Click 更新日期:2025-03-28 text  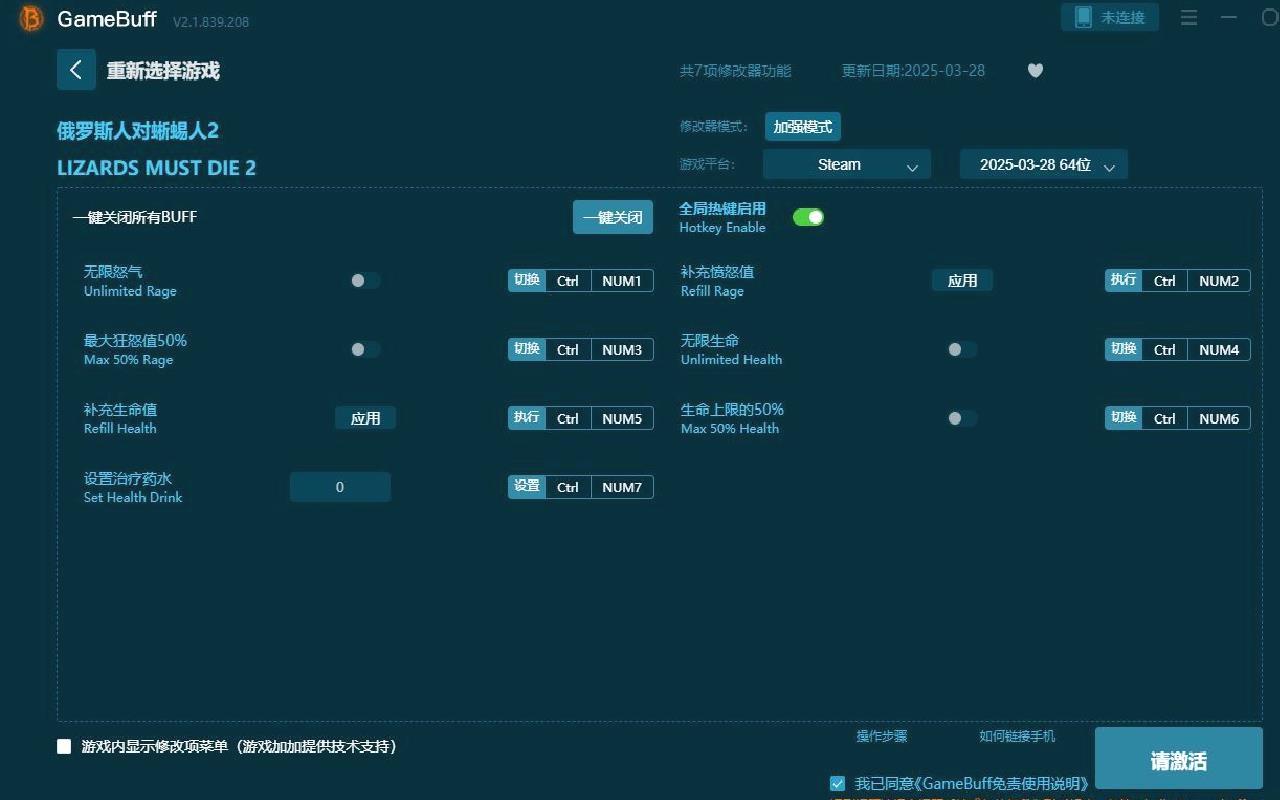click(913, 70)
